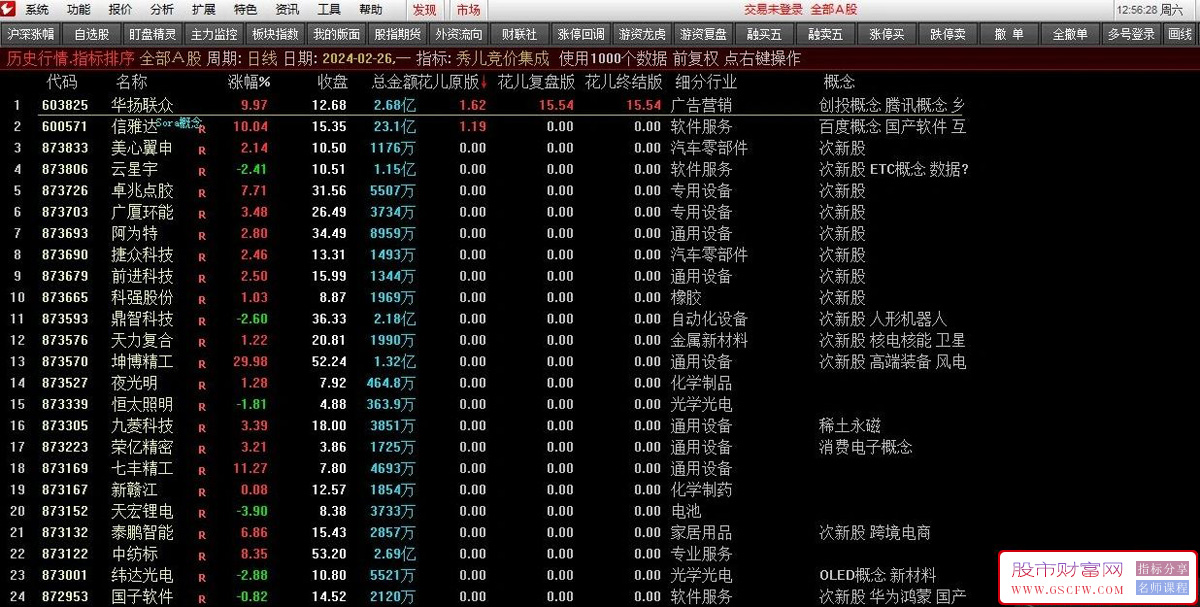Open the 系统 menu
This screenshot has width=1200, height=607.
37,9
